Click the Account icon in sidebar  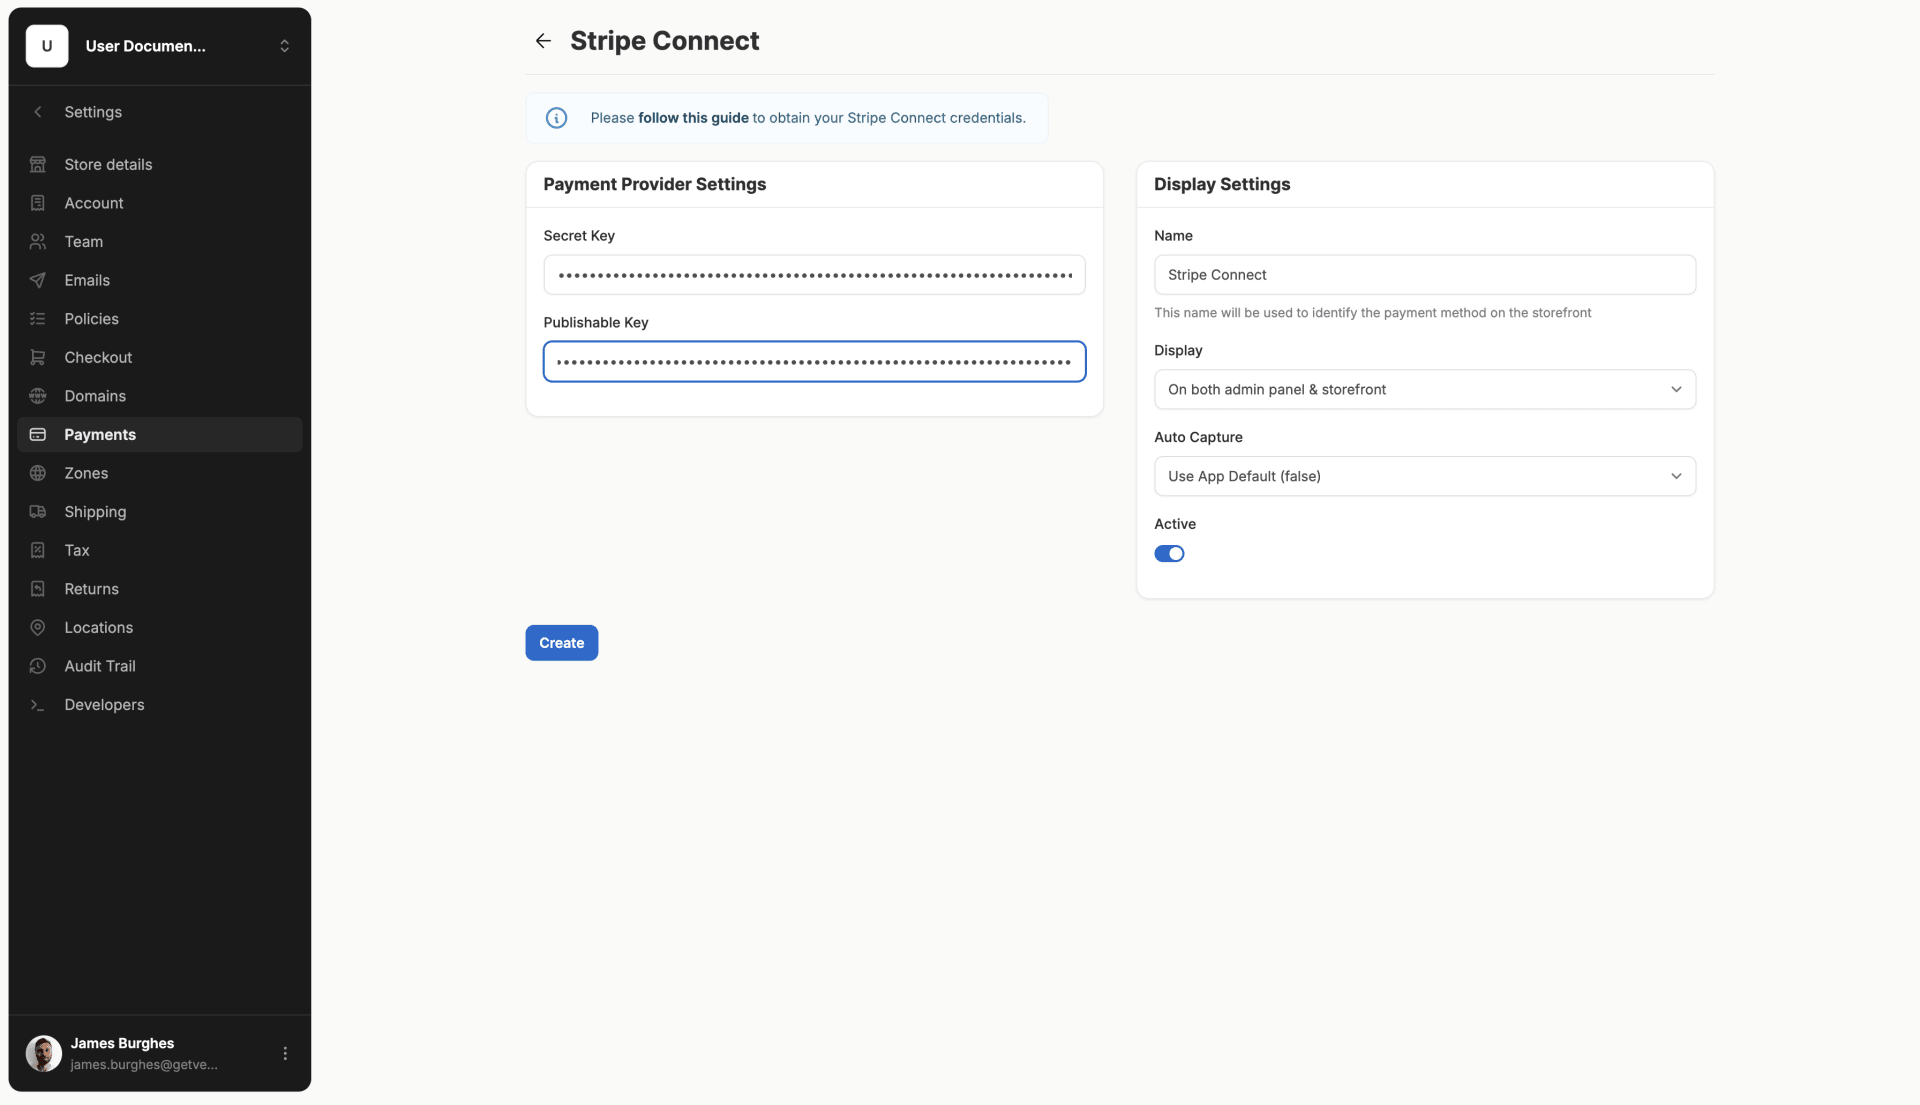click(38, 203)
